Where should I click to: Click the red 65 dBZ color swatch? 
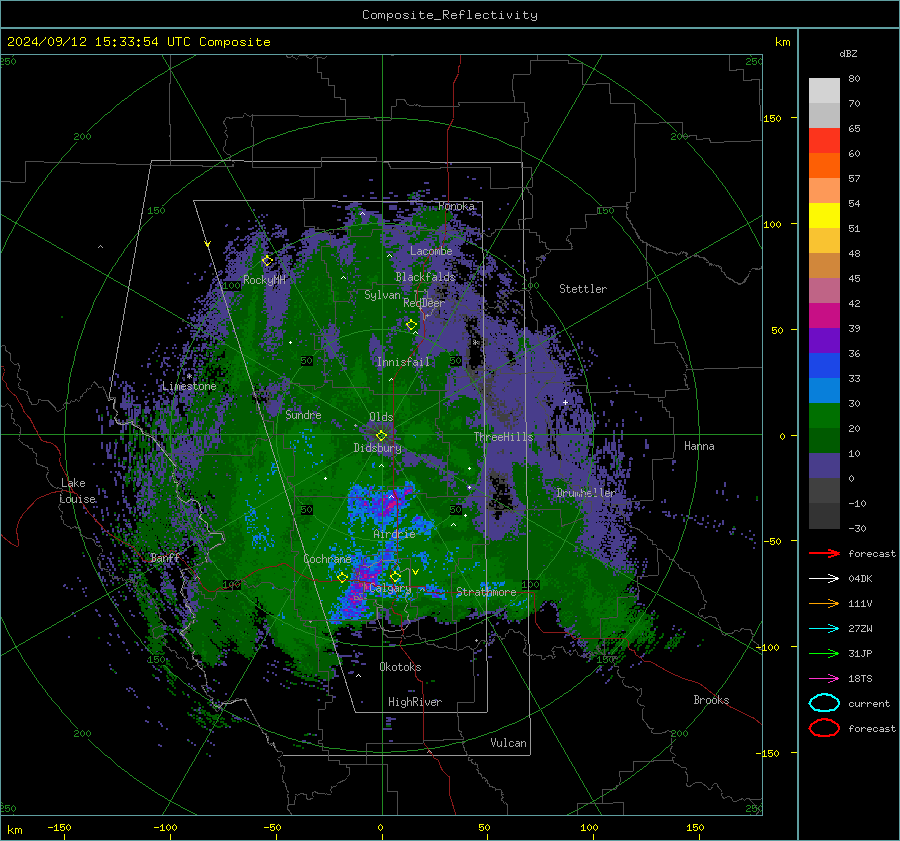tap(824, 141)
